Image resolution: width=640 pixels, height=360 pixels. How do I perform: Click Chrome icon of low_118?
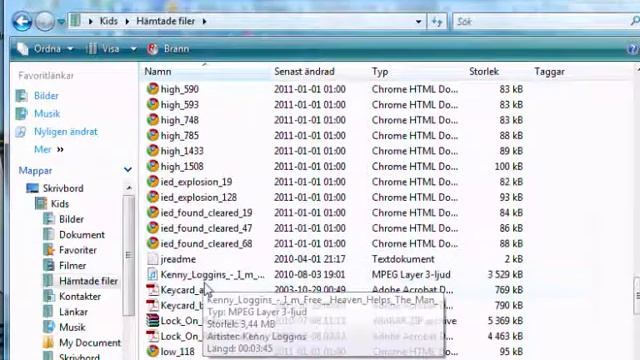(153, 351)
